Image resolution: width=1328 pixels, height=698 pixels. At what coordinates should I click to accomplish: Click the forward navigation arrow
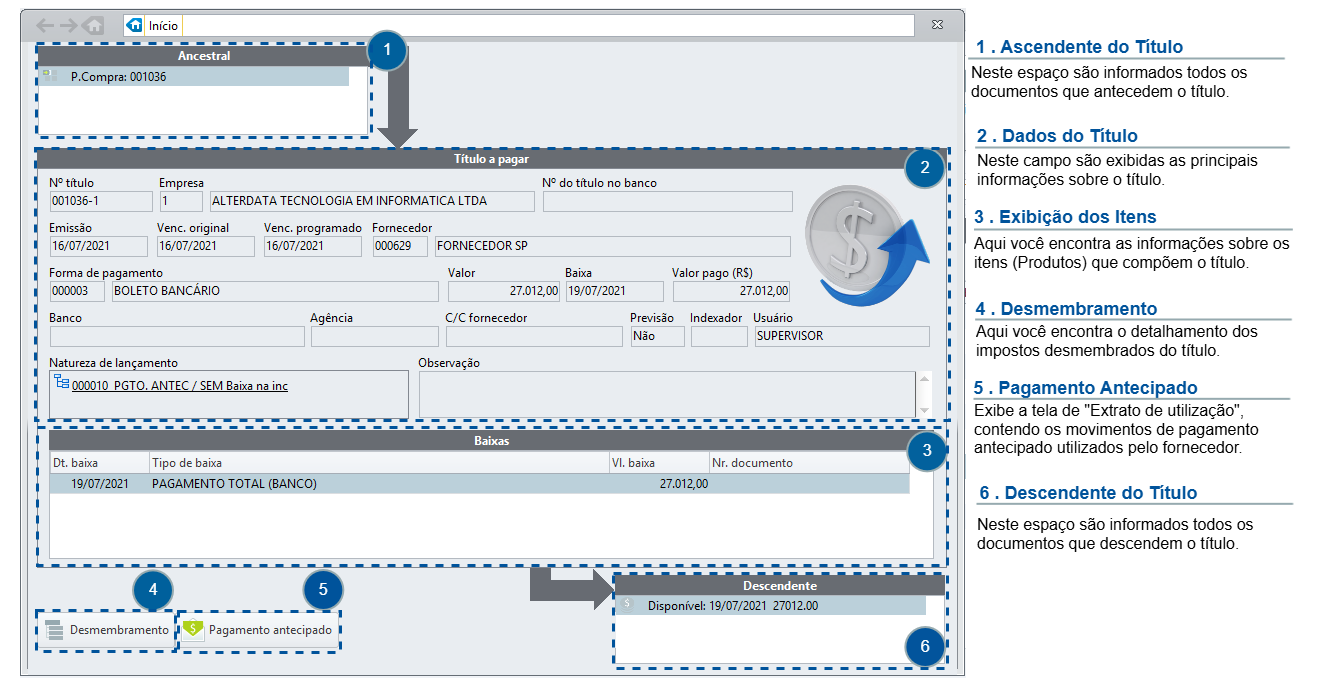(x=69, y=25)
